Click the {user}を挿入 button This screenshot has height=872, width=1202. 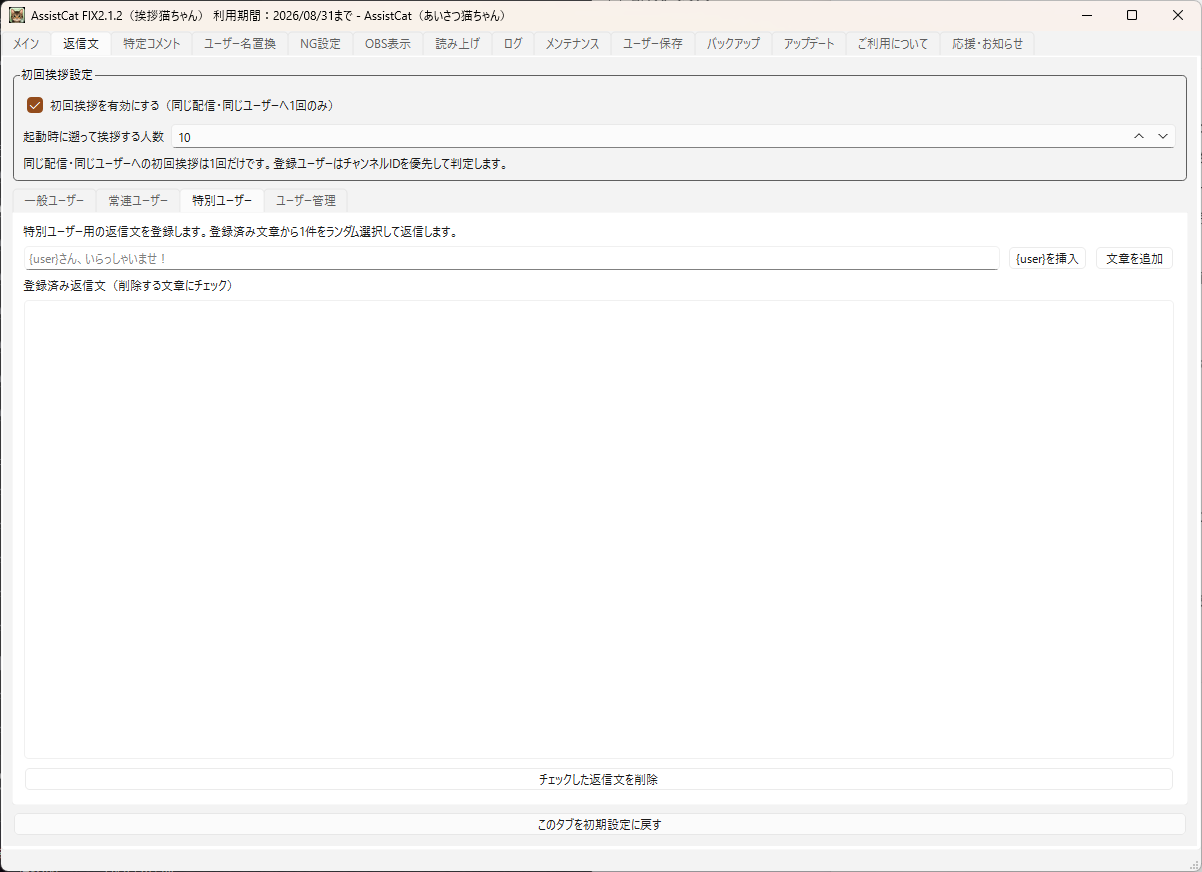[1047, 259]
